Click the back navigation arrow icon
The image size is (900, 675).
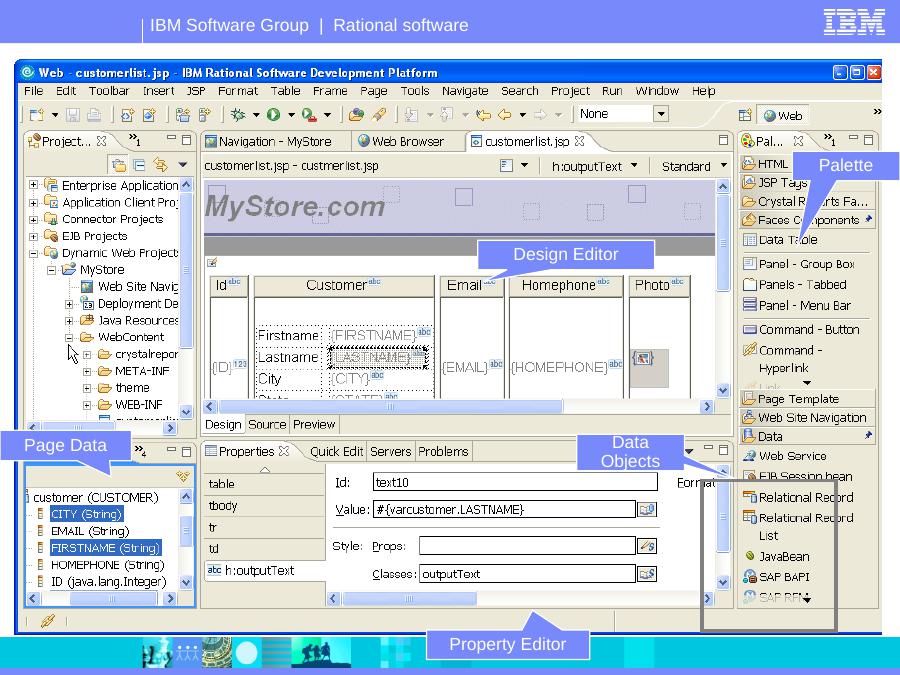click(506, 115)
